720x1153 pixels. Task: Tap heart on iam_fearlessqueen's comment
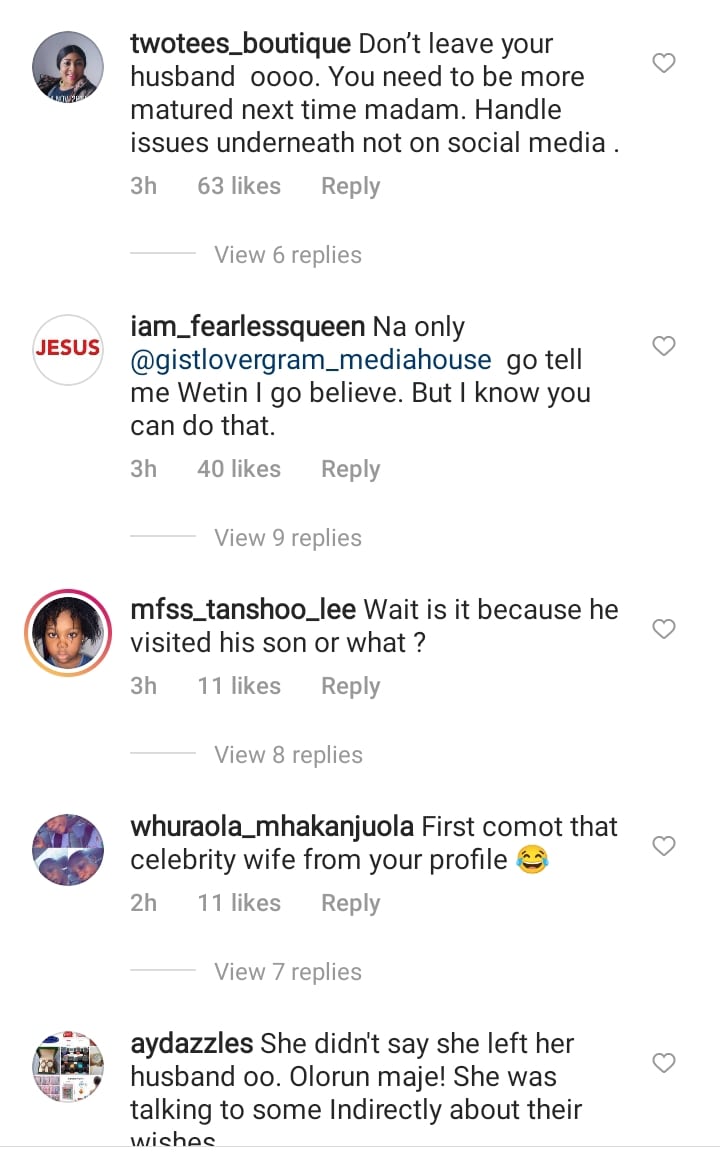664,347
